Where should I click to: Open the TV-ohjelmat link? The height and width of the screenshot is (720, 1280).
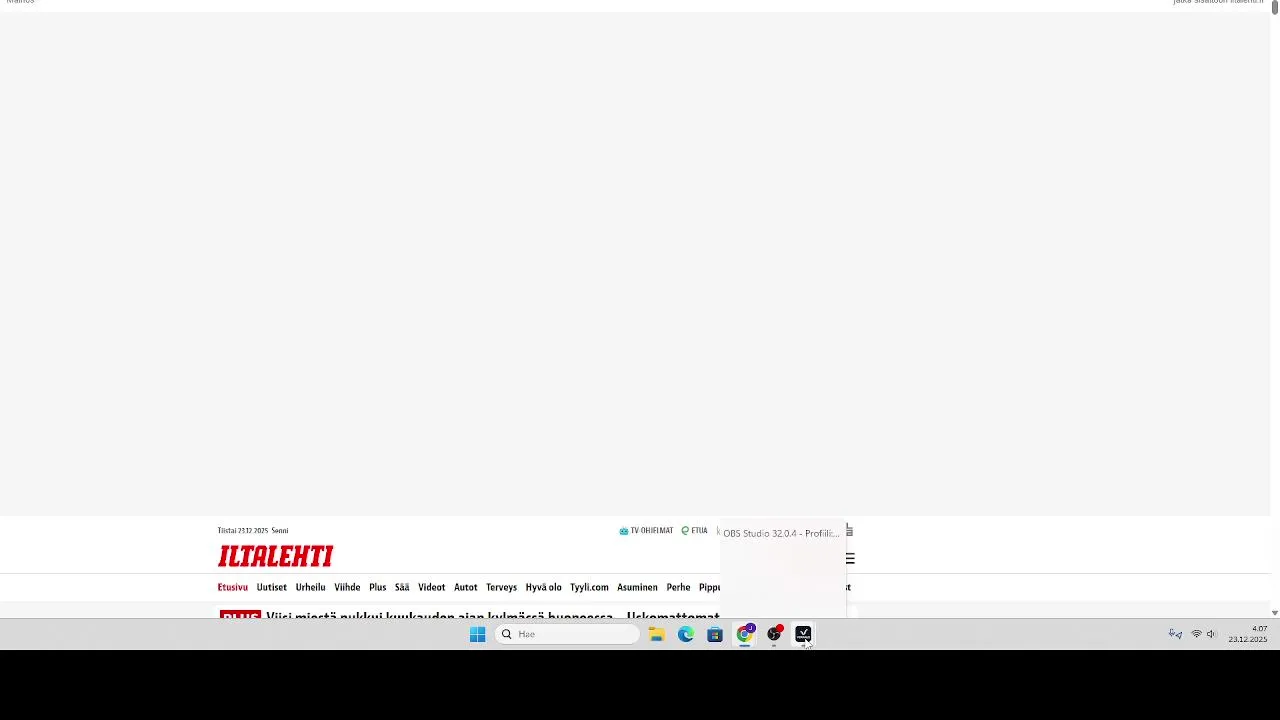[x=646, y=531]
